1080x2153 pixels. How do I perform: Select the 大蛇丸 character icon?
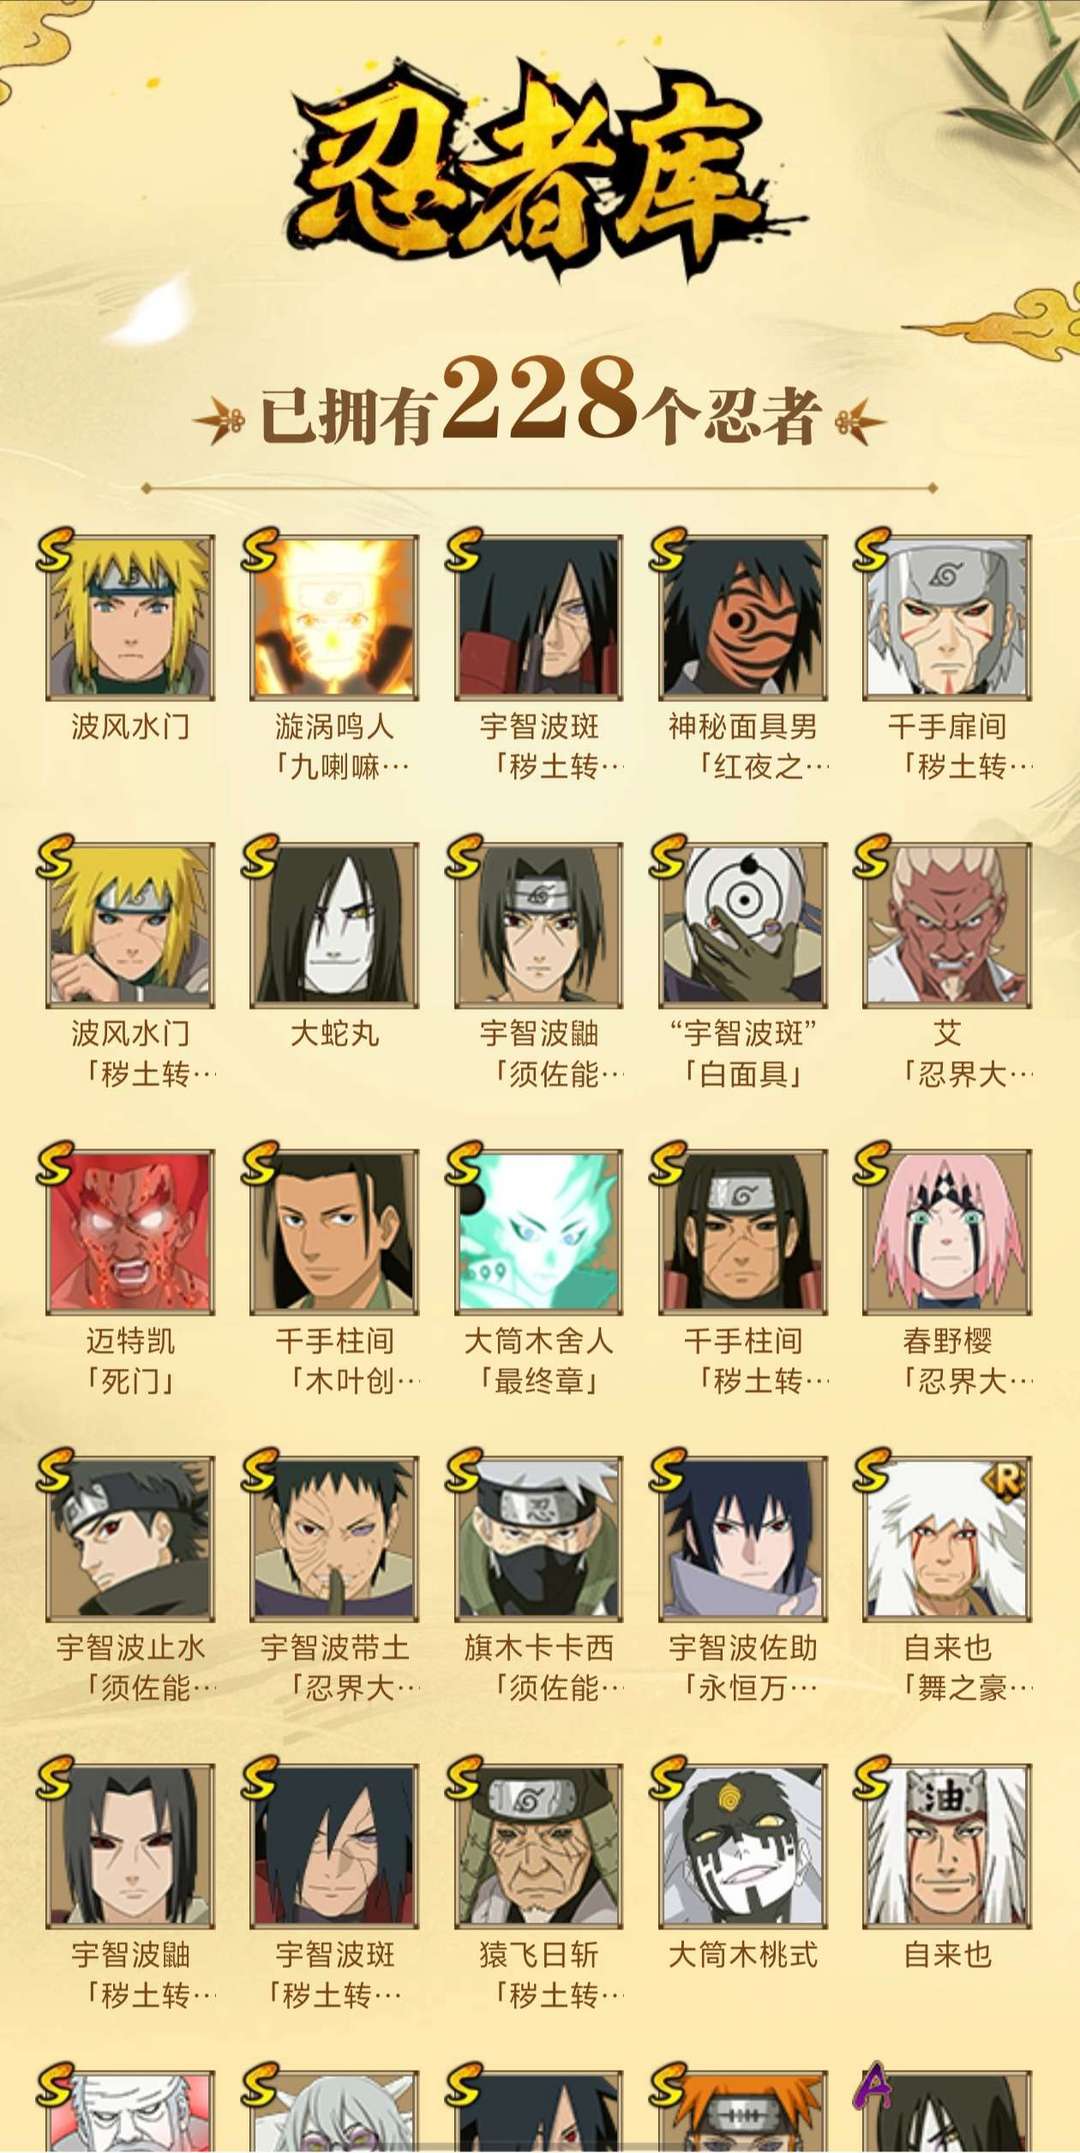335,925
